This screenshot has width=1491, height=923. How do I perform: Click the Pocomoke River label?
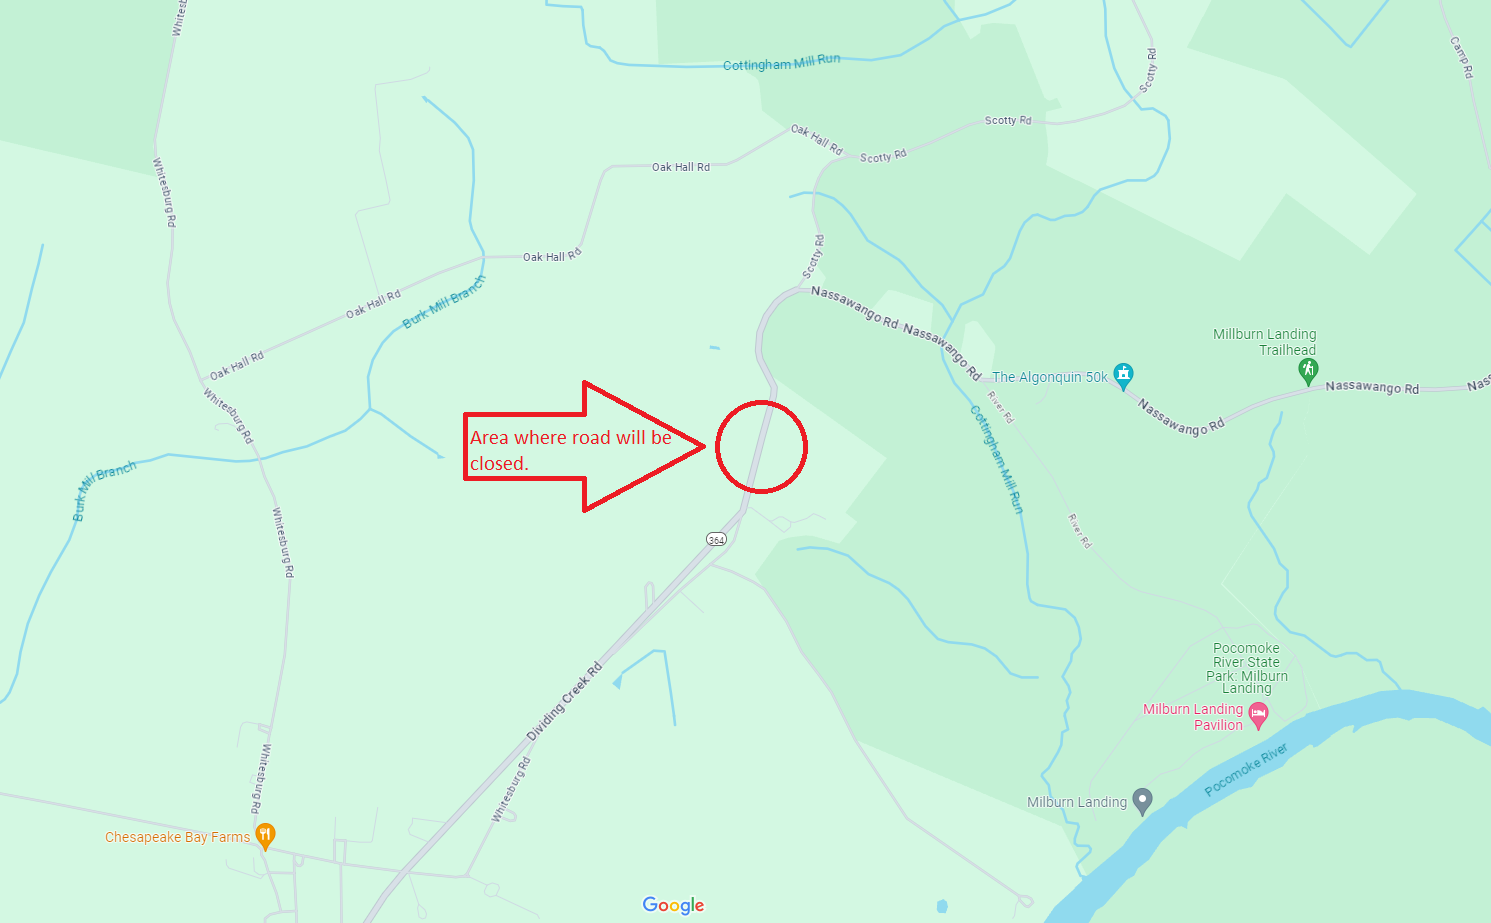[1246, 770]
